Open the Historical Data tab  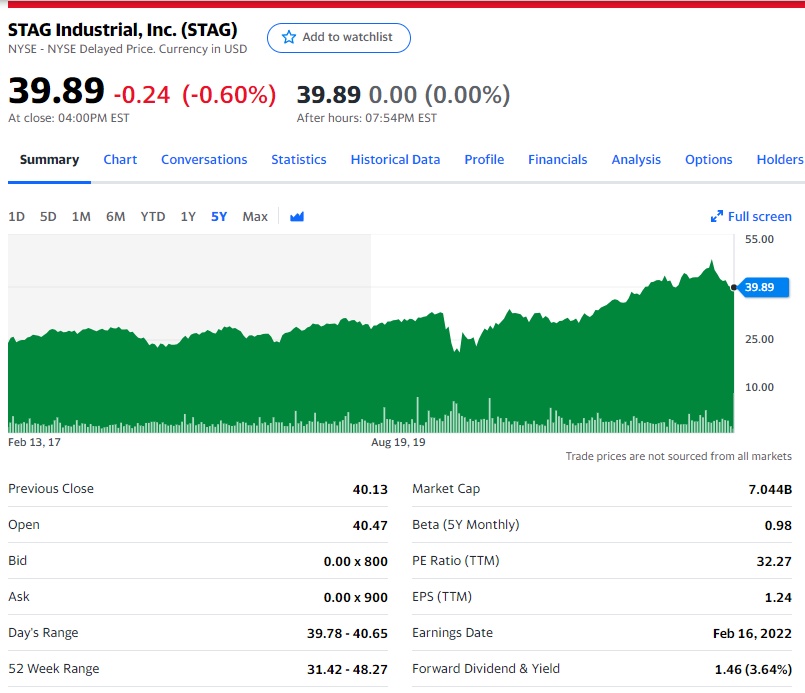click(x=395, y=160)
